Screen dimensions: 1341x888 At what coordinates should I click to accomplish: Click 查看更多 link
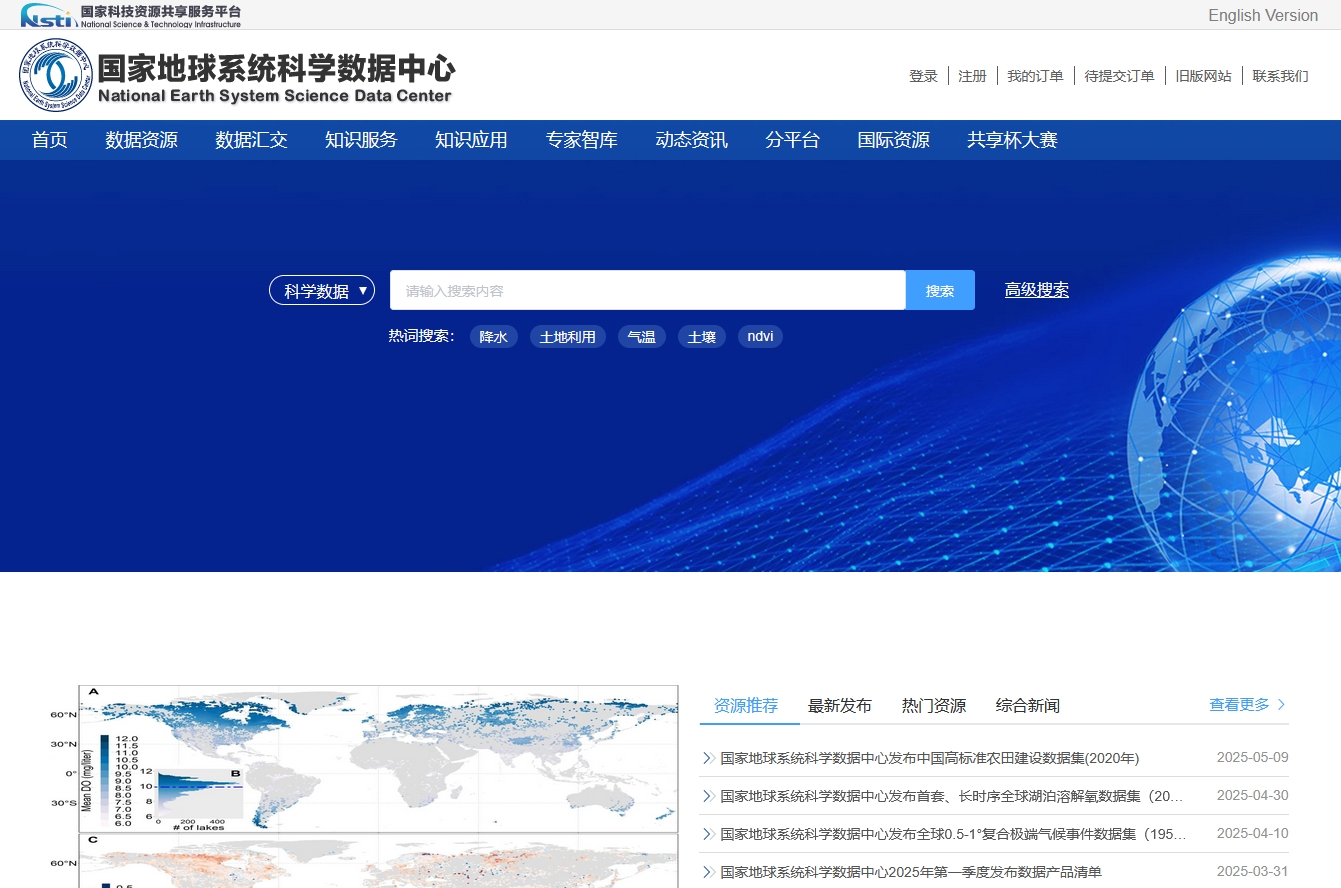1239,705
